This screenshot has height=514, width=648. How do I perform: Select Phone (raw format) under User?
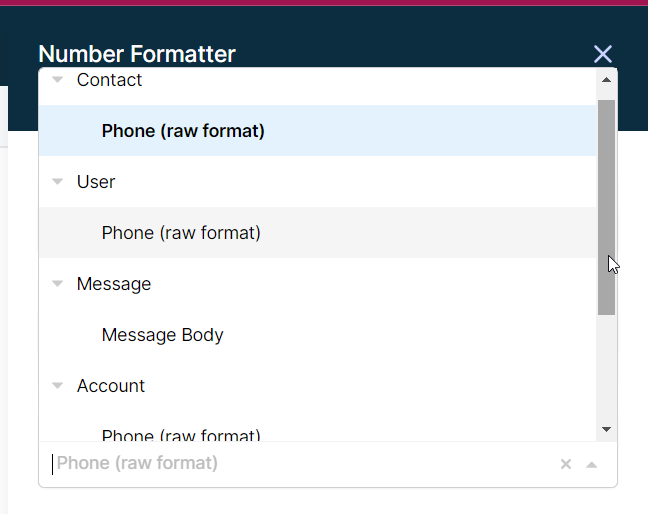(x=317, y=233)
